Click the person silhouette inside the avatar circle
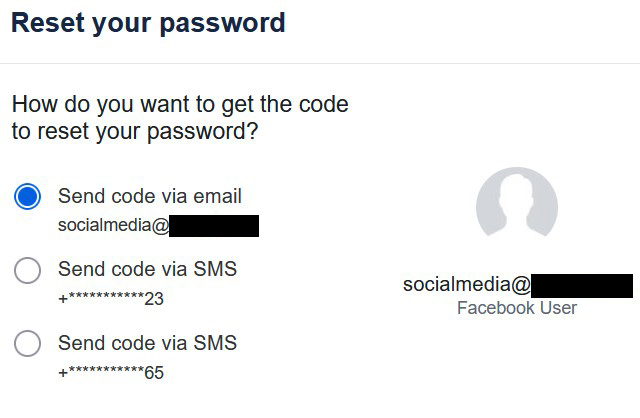The image size is (640, 418). (516, 200)
